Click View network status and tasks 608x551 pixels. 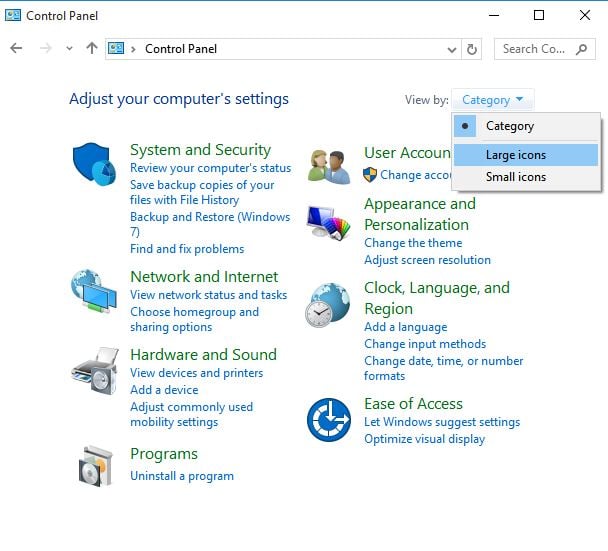(x=208, y=295)
